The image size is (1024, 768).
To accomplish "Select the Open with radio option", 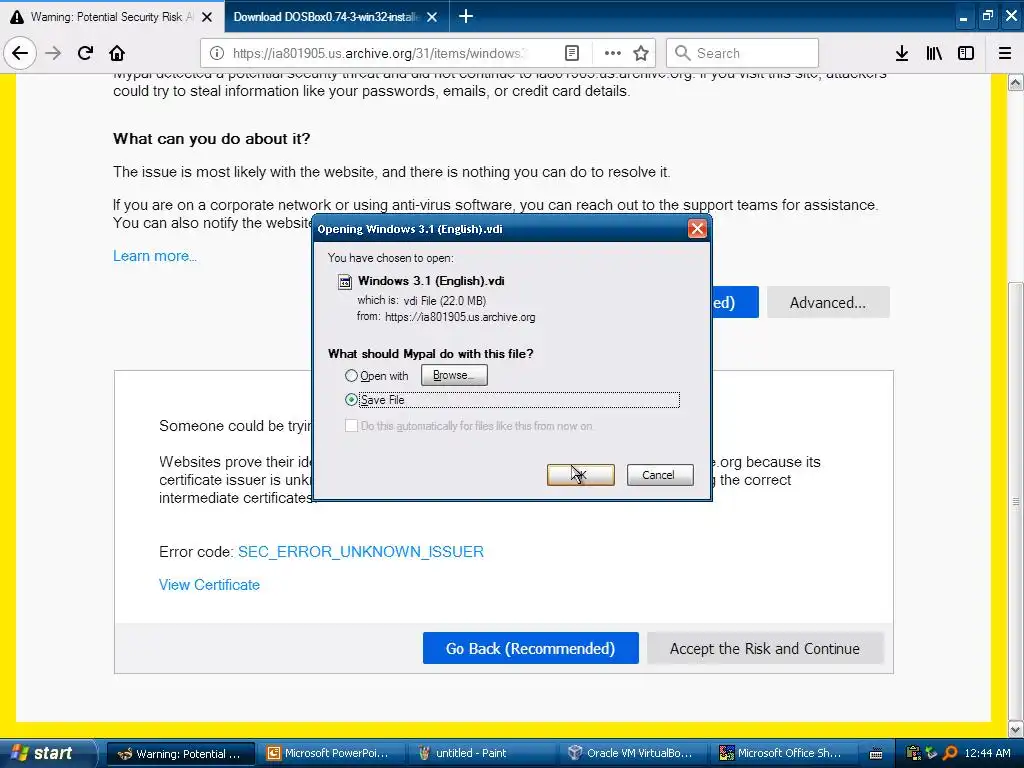I will point(351,376).
